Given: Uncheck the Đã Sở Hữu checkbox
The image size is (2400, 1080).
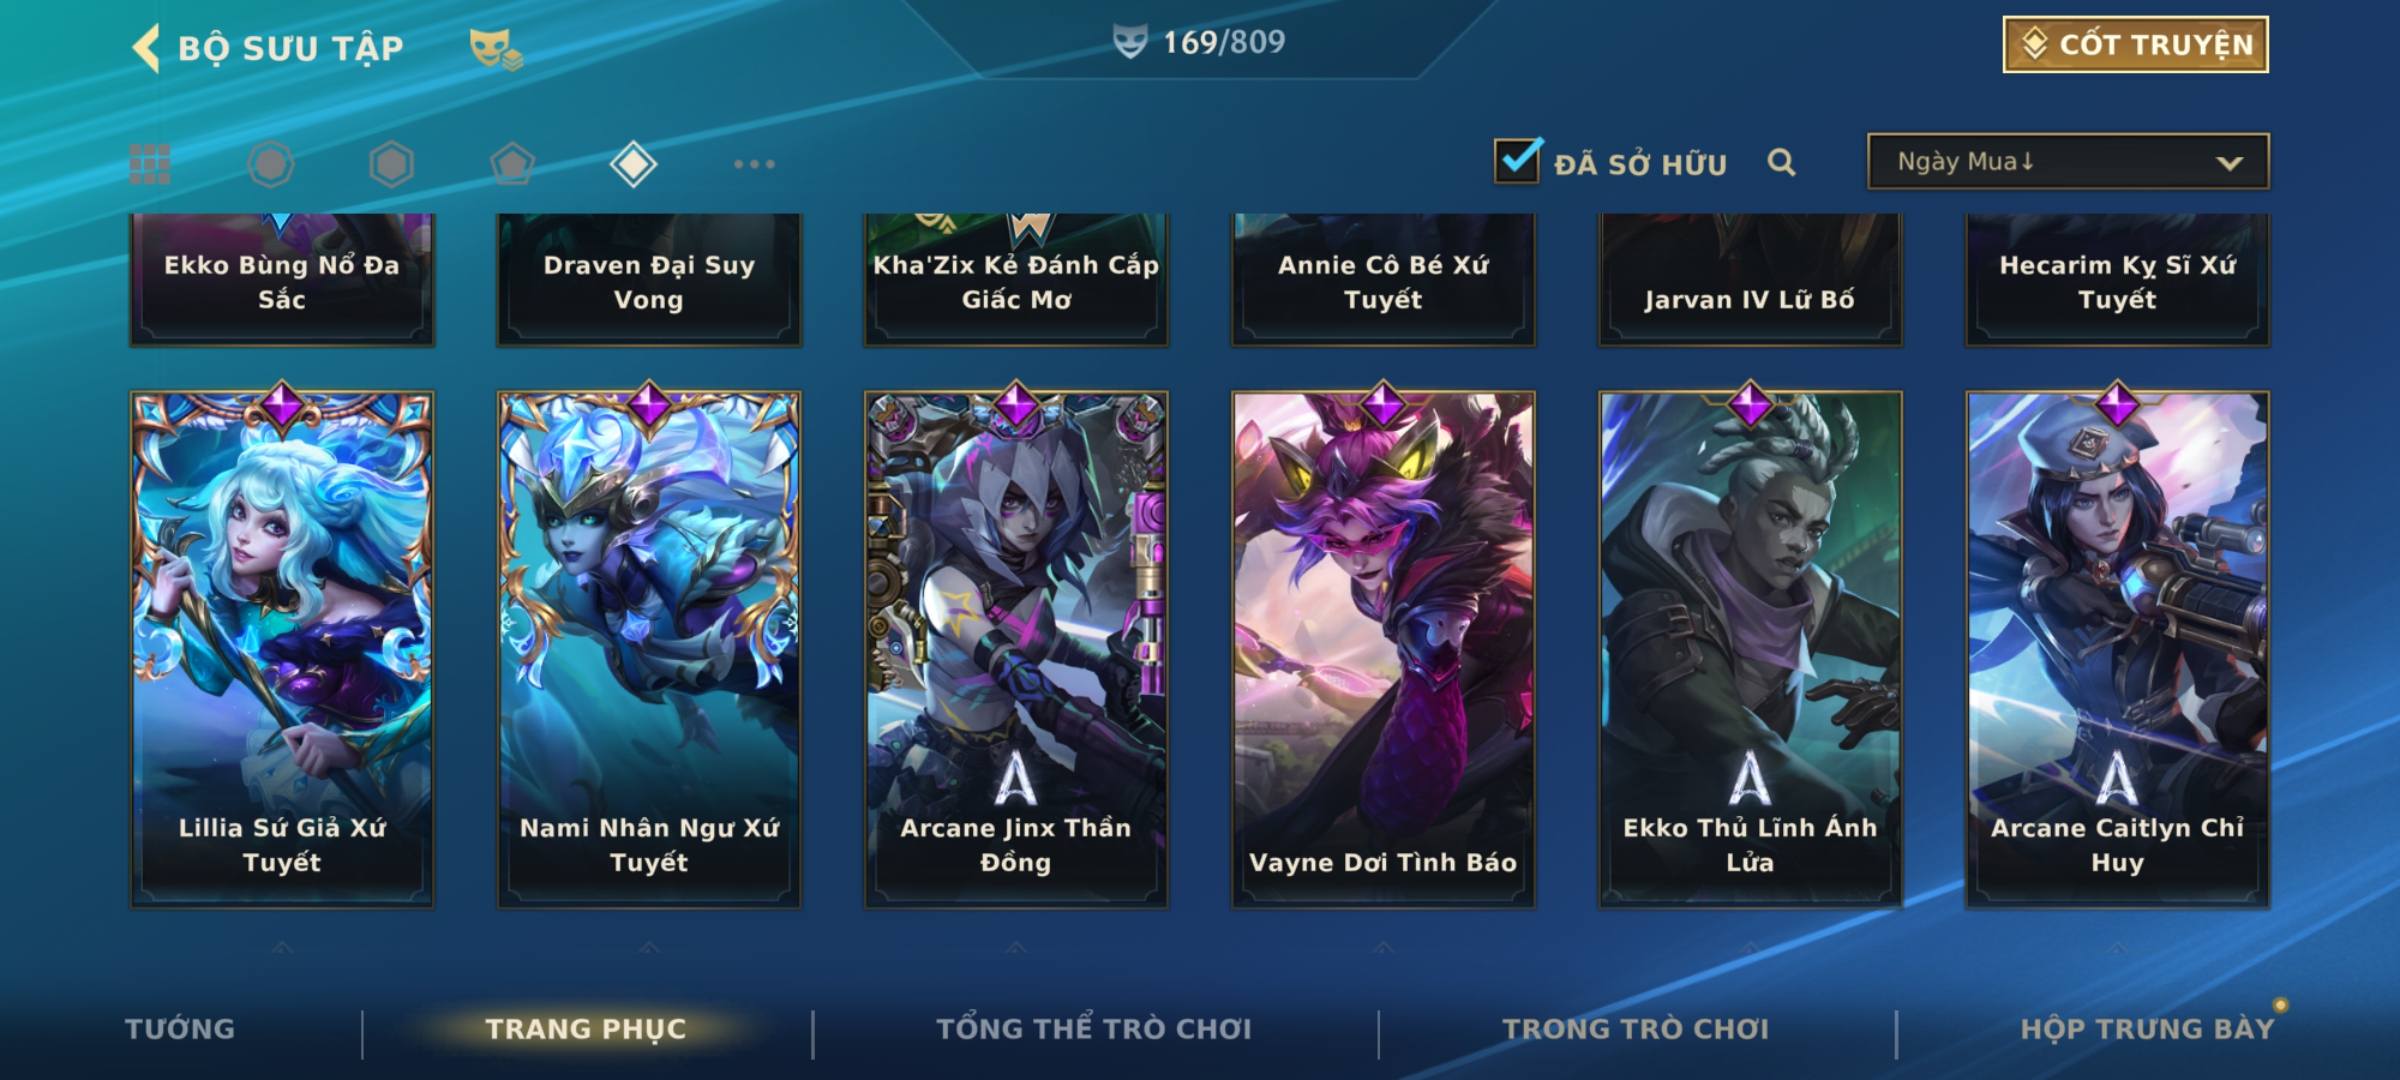Looking at the screenshot, I should pos(1517,161).
